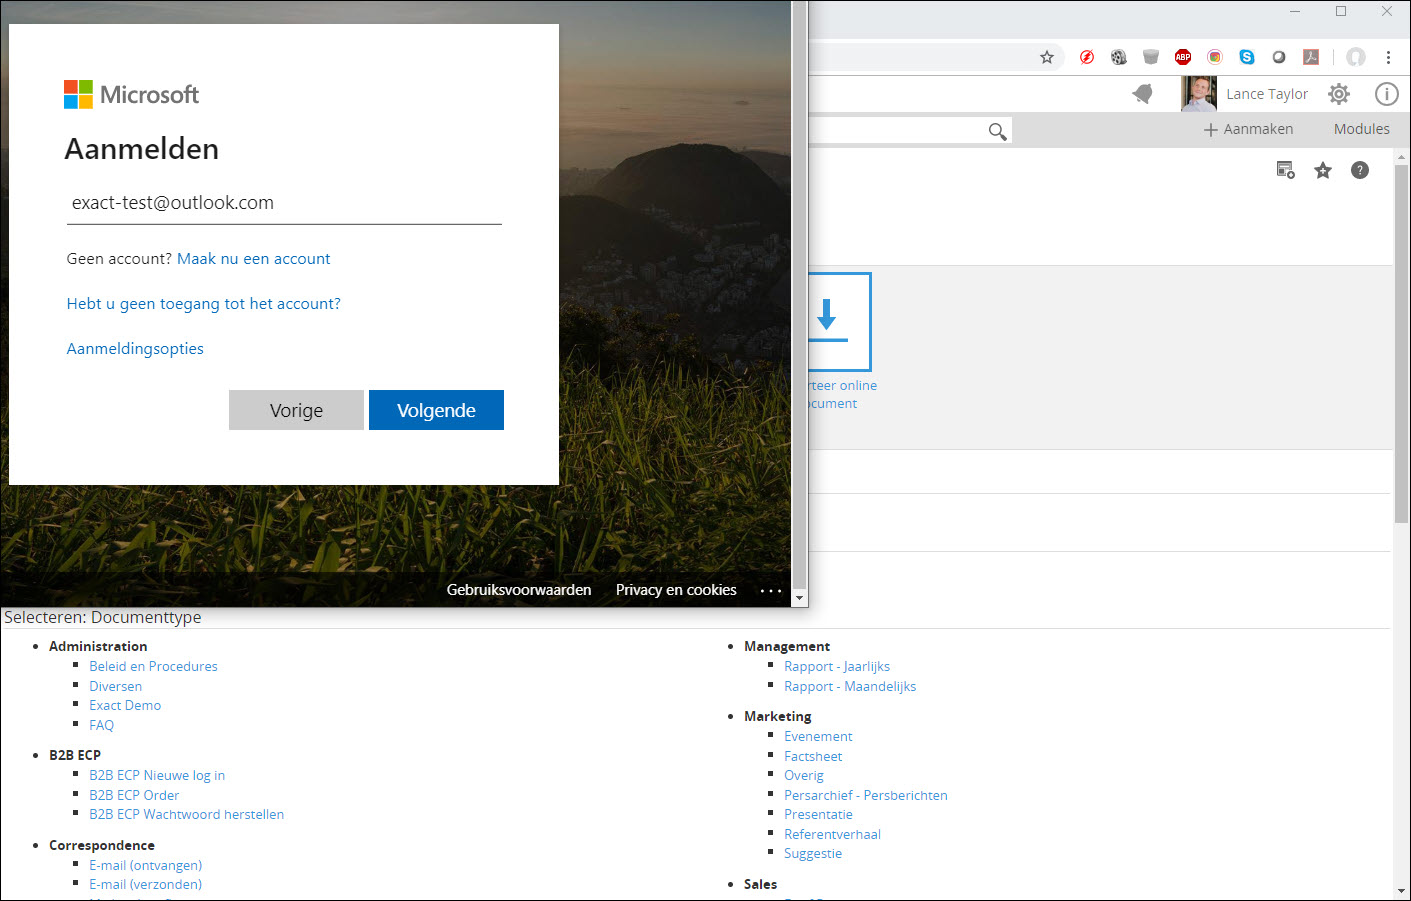Image resolution: width=1411 pixels, height=901 pixels.
Task: Click the main scrollbar down arrow
Action: pos(1401,891)
